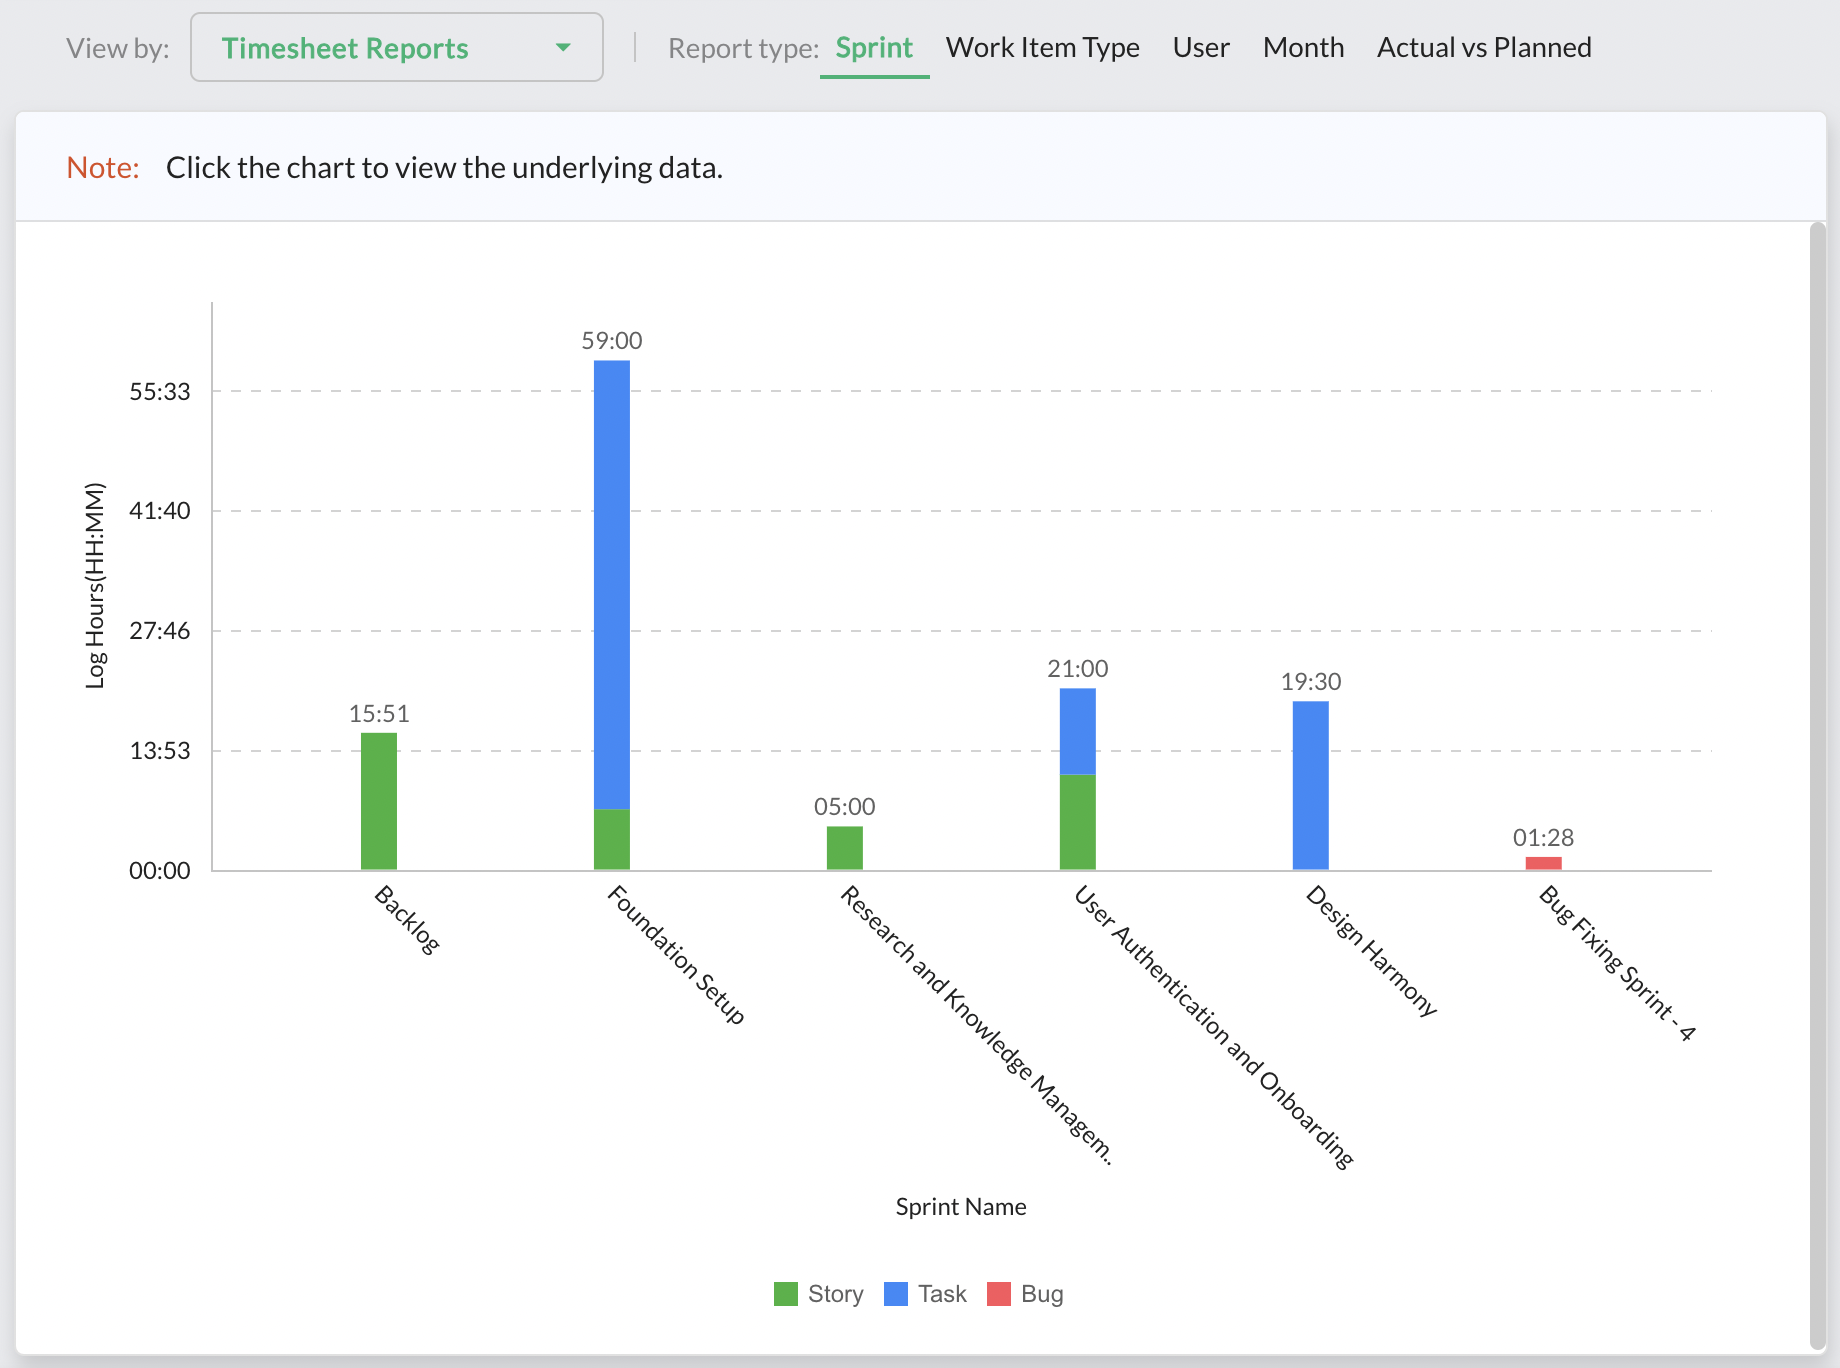Click the blue Task legend color square
This screenshot has height=1368, width=1840.
[896, 1294]
